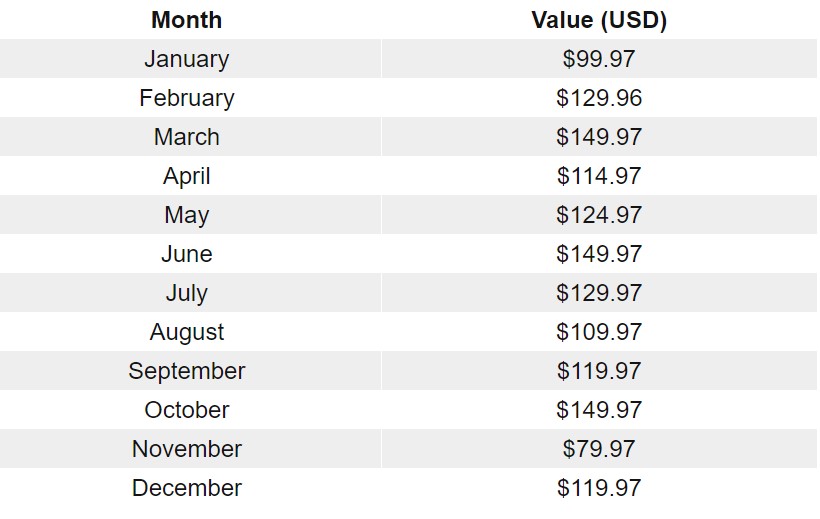Click the $109.97 August value

pos(599,332)
